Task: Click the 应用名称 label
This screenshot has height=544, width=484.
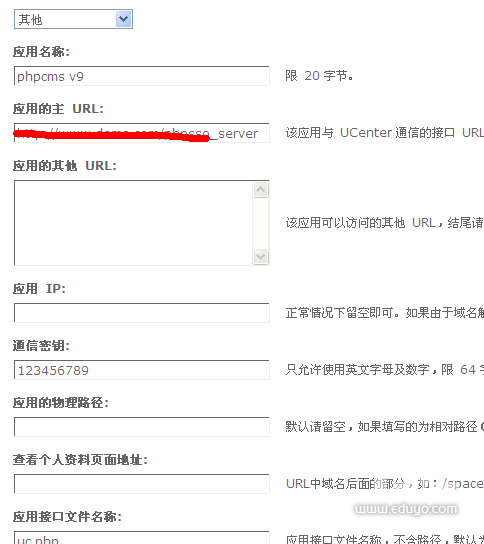Action: [41, 52]
